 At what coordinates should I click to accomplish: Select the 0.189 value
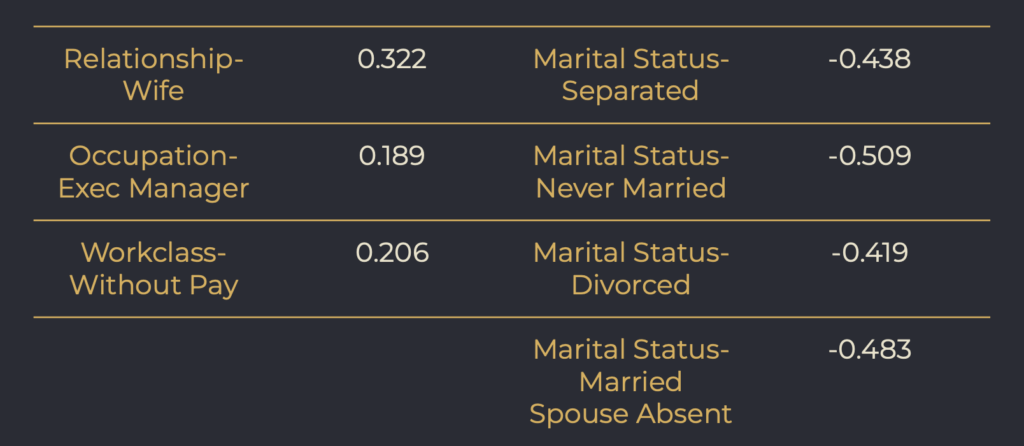(x=392, y=156)
